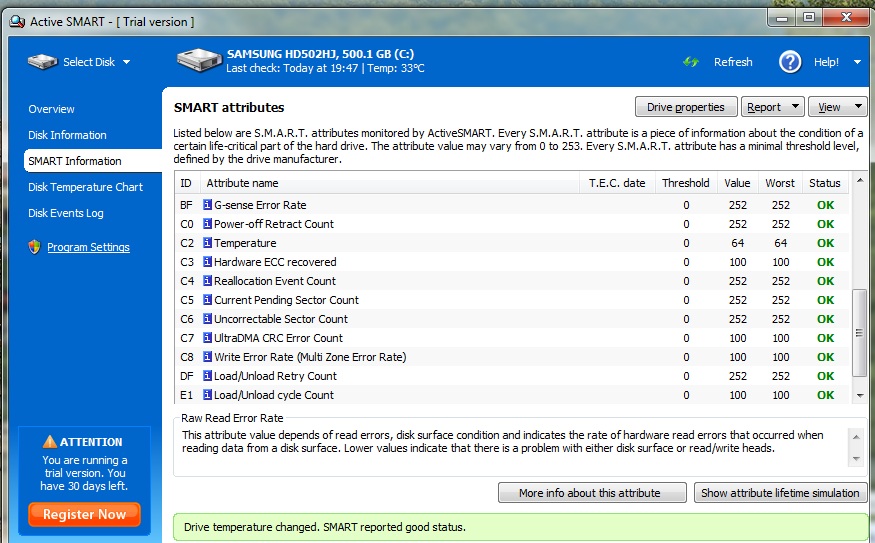Click info icon for Current Pending Sector Count
This screenshot has height=543, width=875.
(207, 300)
